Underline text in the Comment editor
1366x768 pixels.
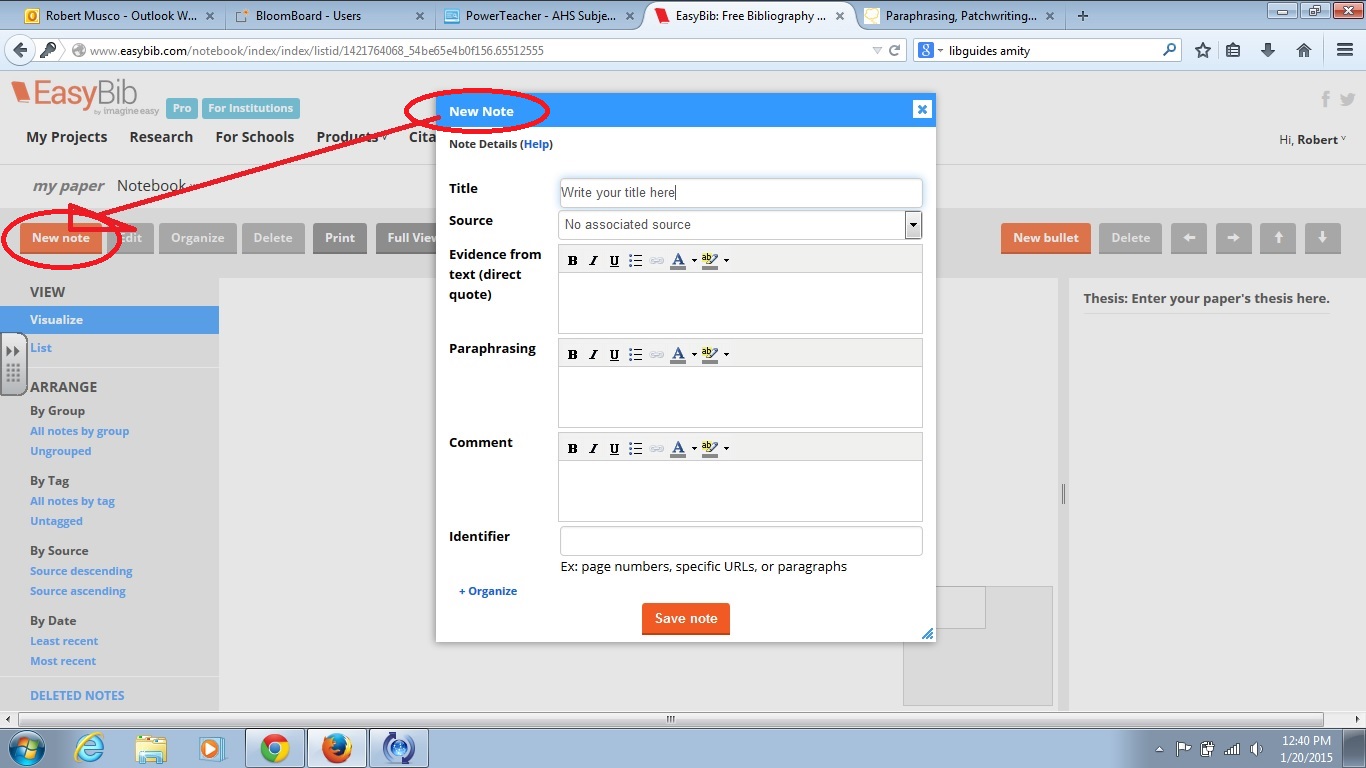coord(614,448)
